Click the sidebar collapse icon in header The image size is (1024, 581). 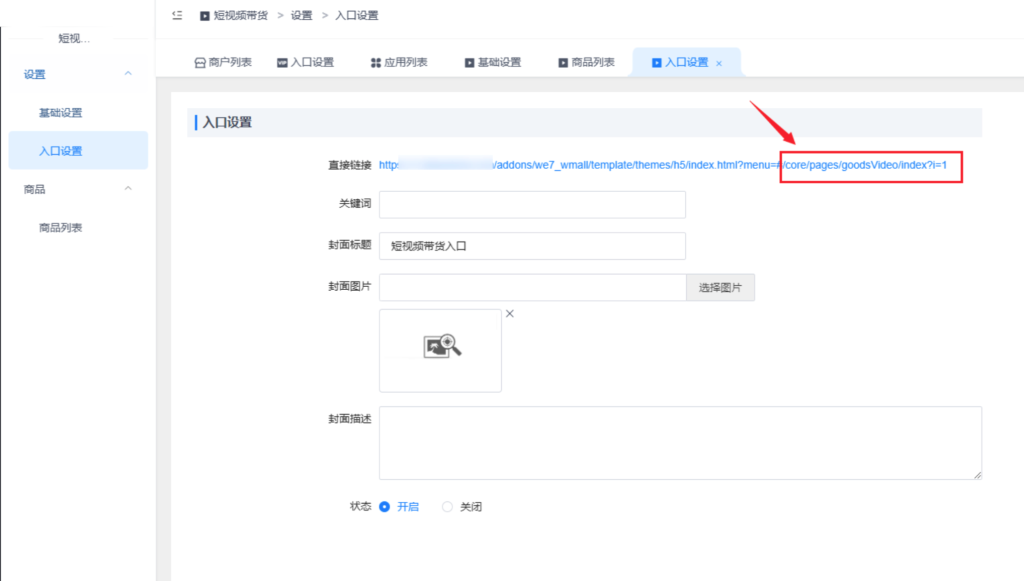pyautogui.click(x=177, y=15)
